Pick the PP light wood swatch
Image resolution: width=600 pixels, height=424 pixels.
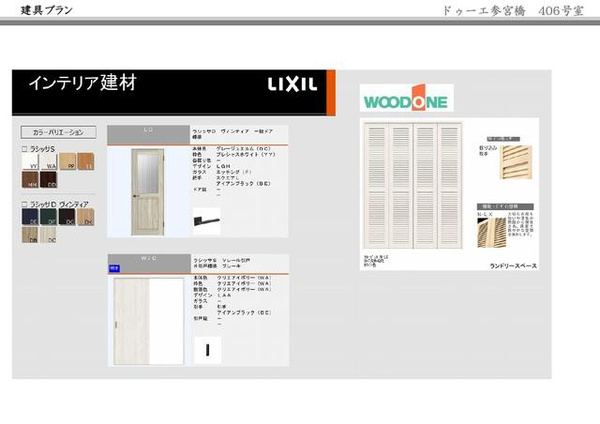(x=67, y=161)
